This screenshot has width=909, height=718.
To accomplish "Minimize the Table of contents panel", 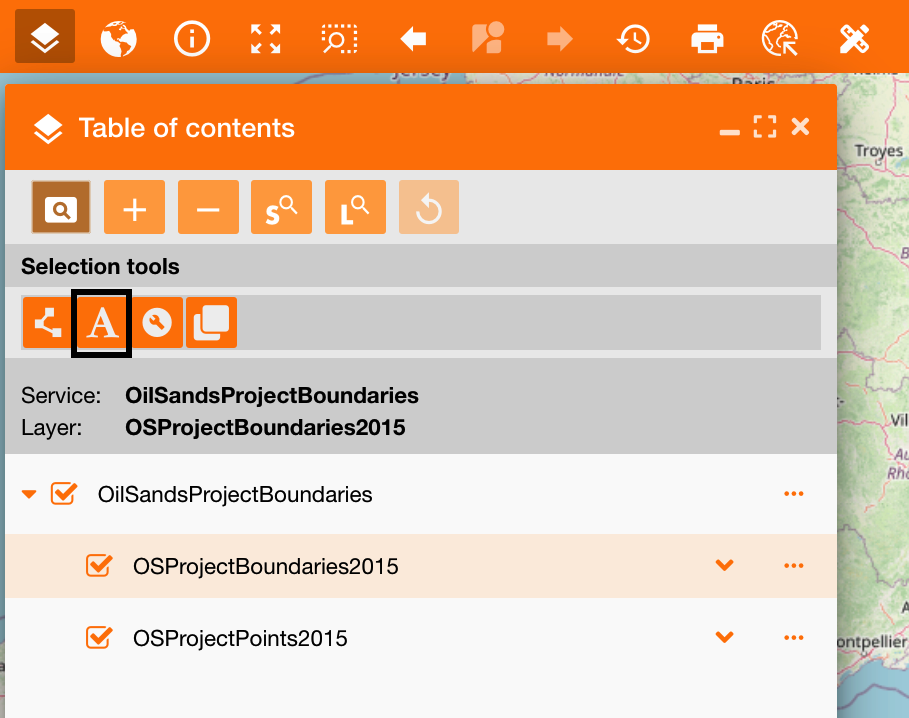I will [729, 132].
